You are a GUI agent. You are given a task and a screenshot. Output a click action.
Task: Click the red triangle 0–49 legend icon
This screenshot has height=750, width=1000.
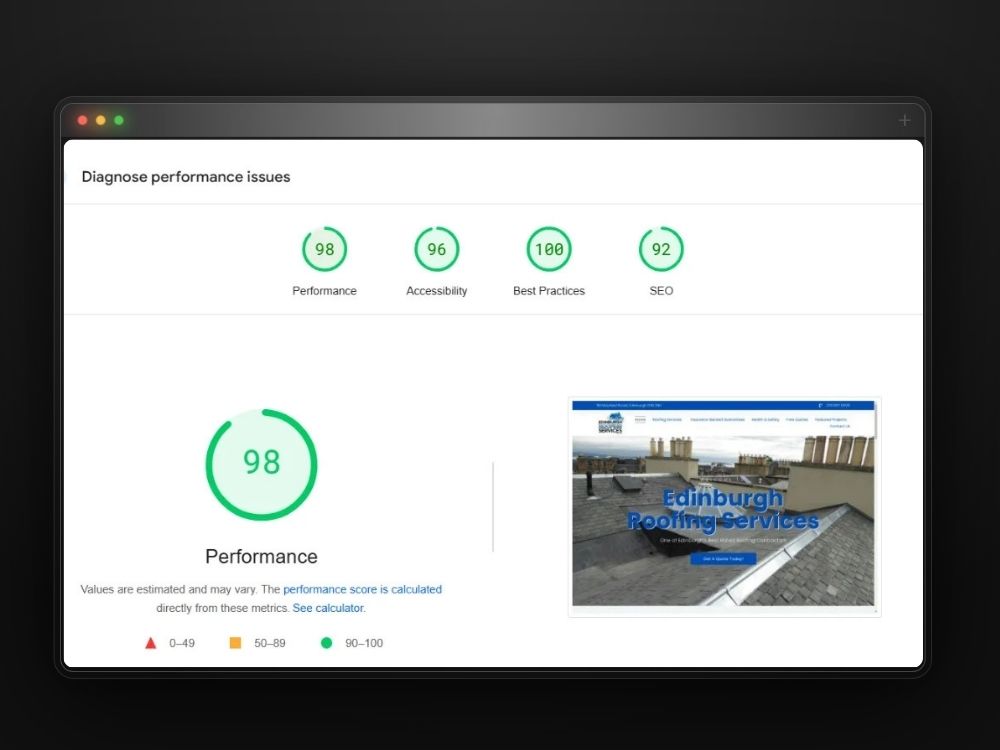tap(151, 643)
